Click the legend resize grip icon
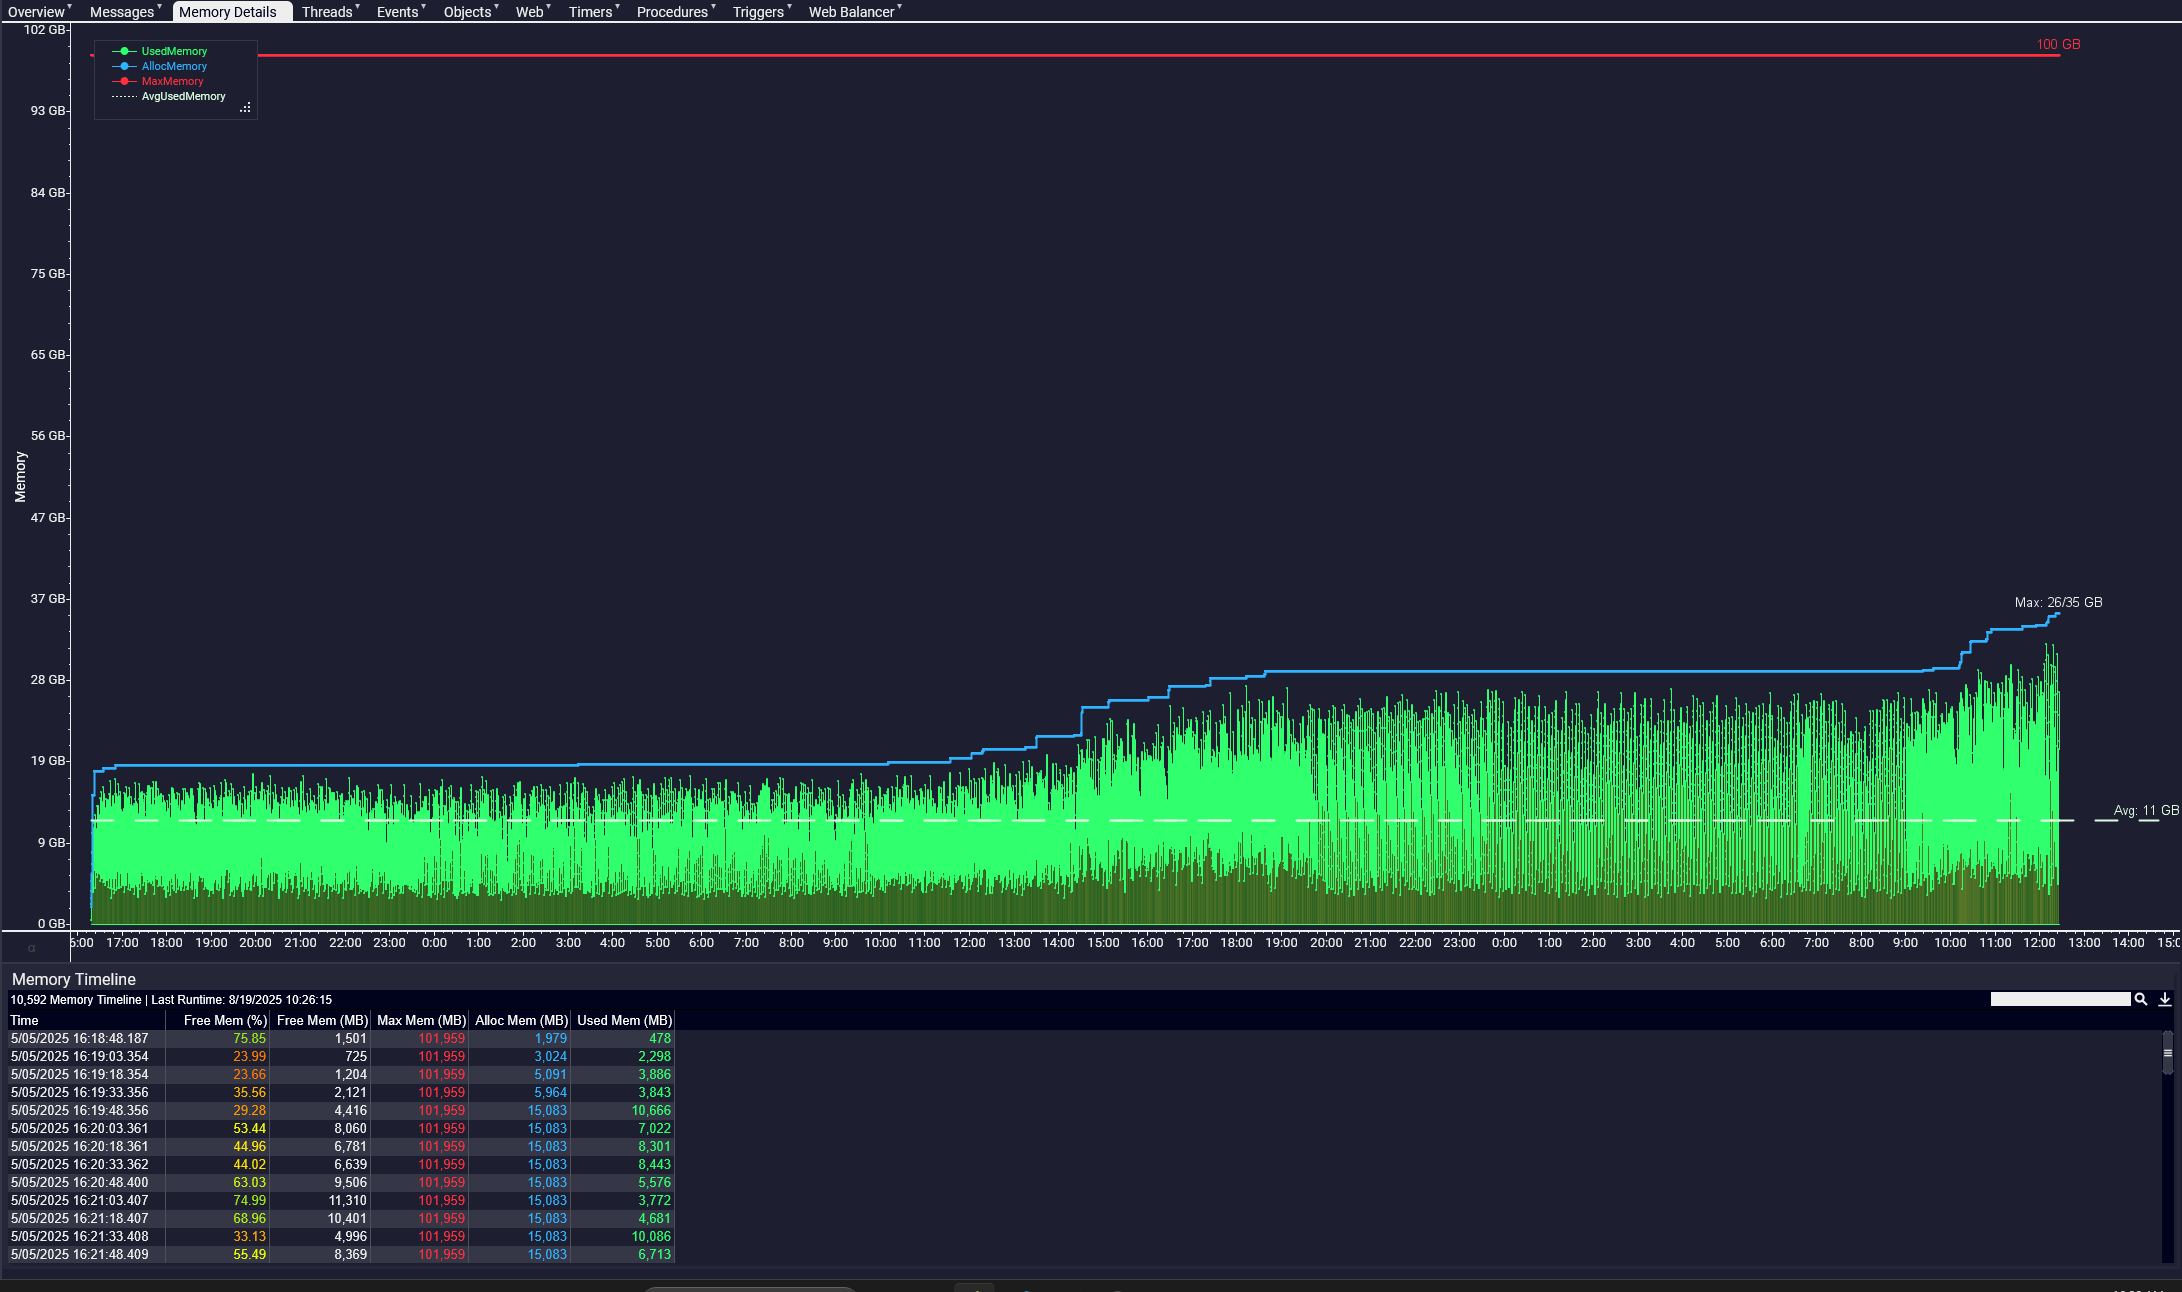Image resolution: width=2182 pixels, height=1292 pixels. click(x=245, y=108)
